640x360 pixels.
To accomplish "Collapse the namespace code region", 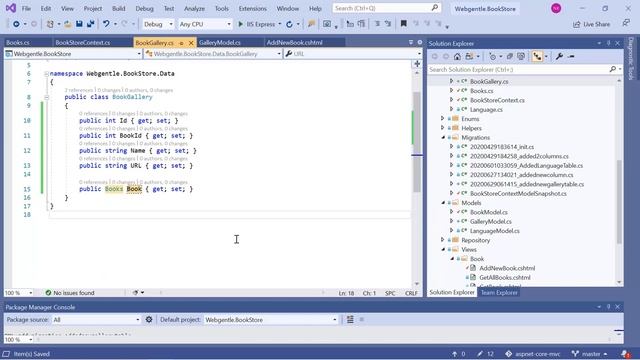I will 46,74.
